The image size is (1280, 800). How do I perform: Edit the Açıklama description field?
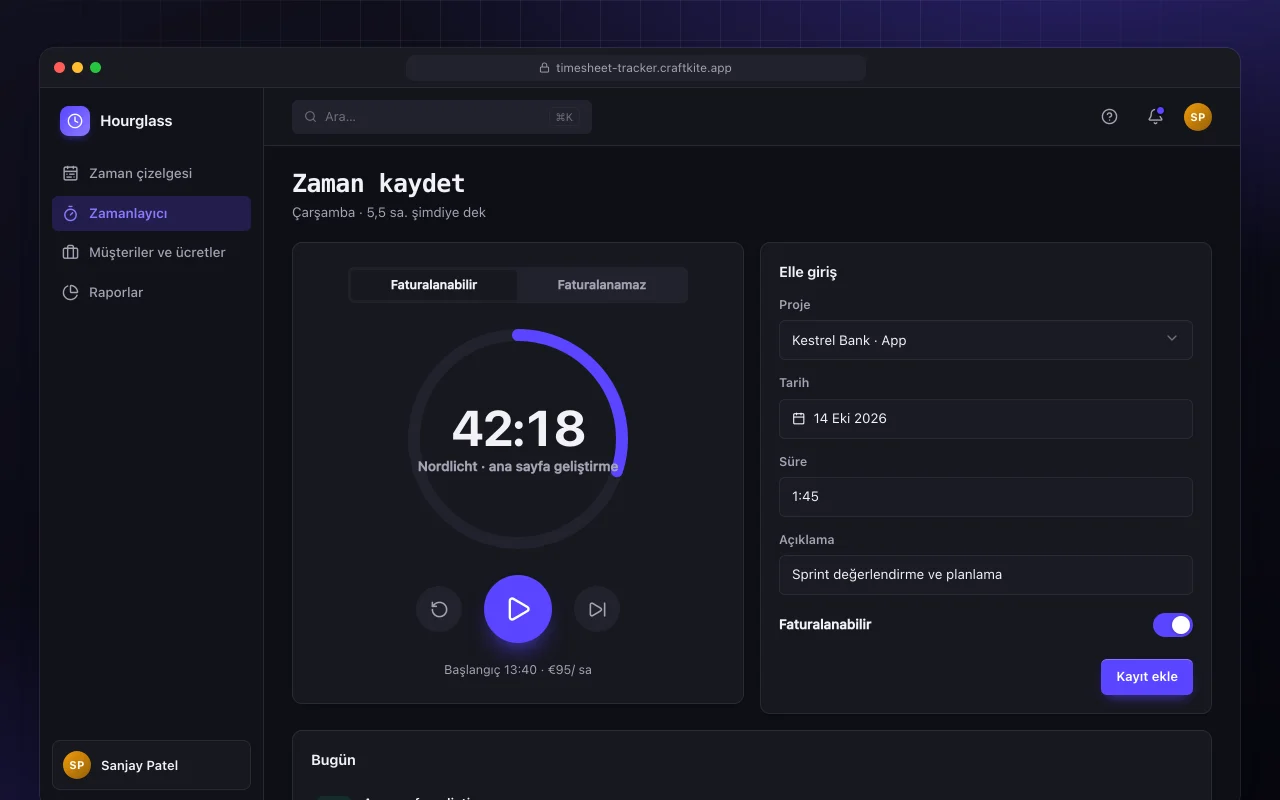pos(986,575)
